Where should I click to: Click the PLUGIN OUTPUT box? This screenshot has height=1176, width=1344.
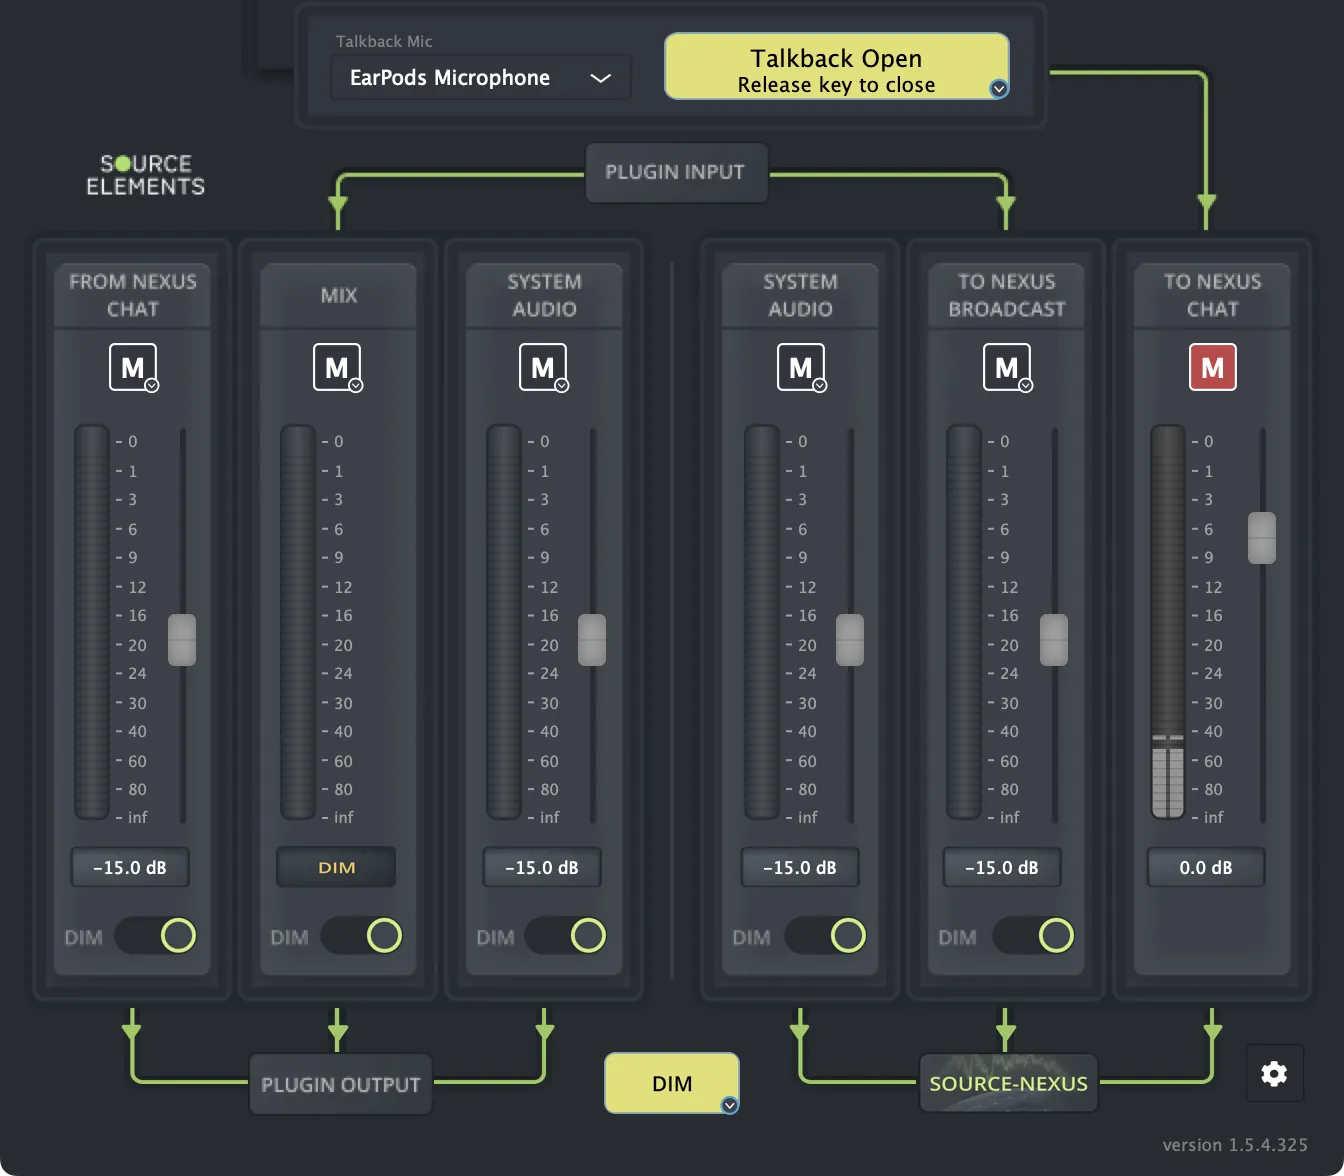341,1084
